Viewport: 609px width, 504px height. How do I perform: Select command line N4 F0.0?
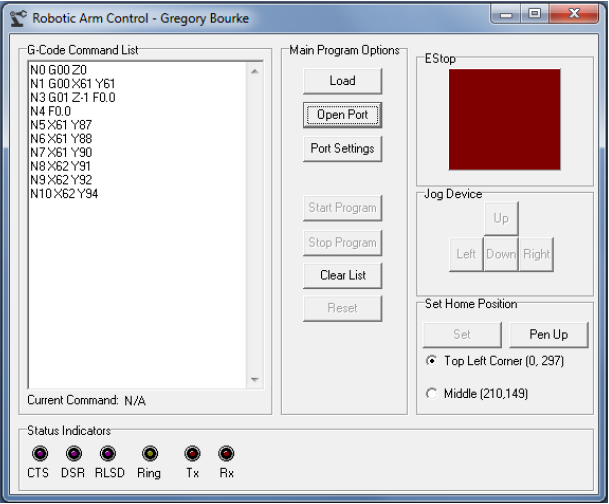[50, 111]
